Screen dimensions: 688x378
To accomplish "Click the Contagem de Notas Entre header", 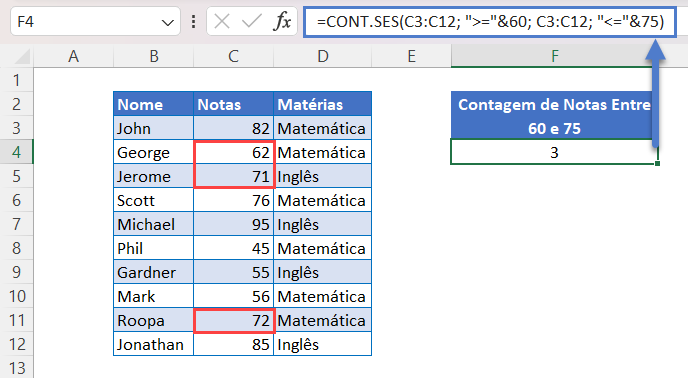I will [x=554, y=116].
